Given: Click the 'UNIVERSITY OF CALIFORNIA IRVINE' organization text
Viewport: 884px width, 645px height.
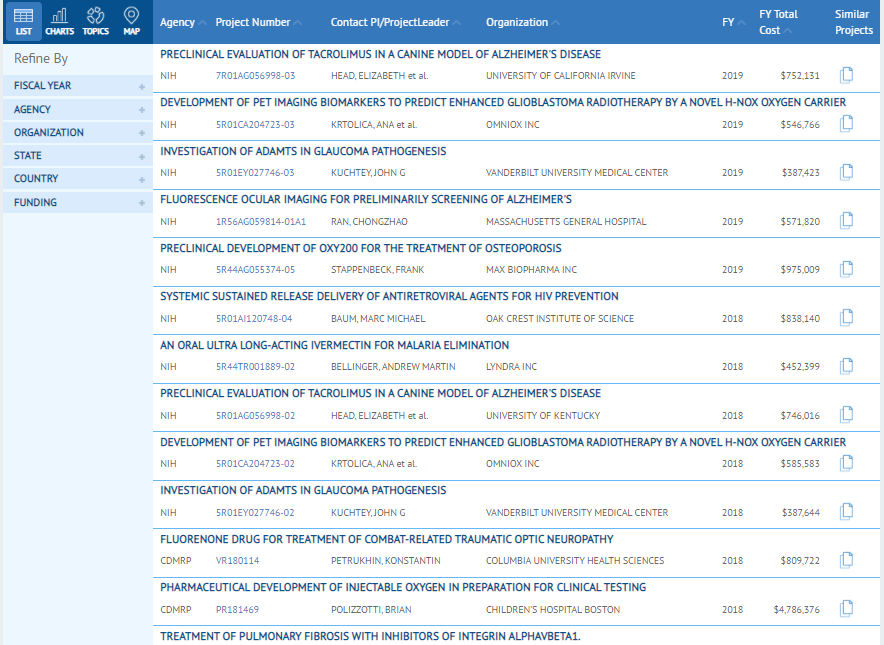Looking at the screenshot, I should [561, 76].
